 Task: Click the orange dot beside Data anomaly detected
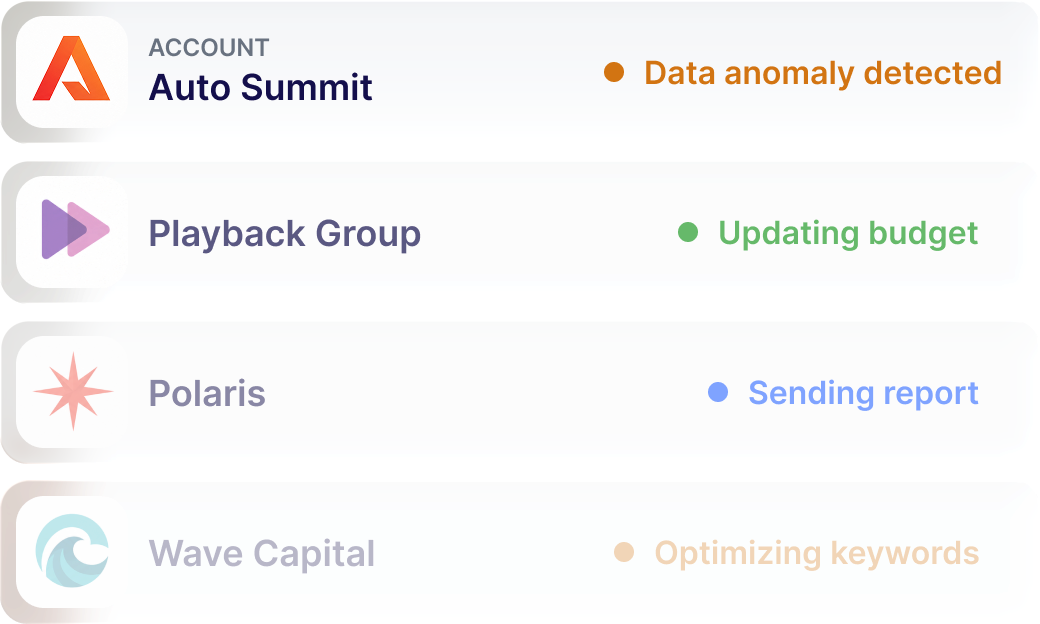tap(614, 72)
